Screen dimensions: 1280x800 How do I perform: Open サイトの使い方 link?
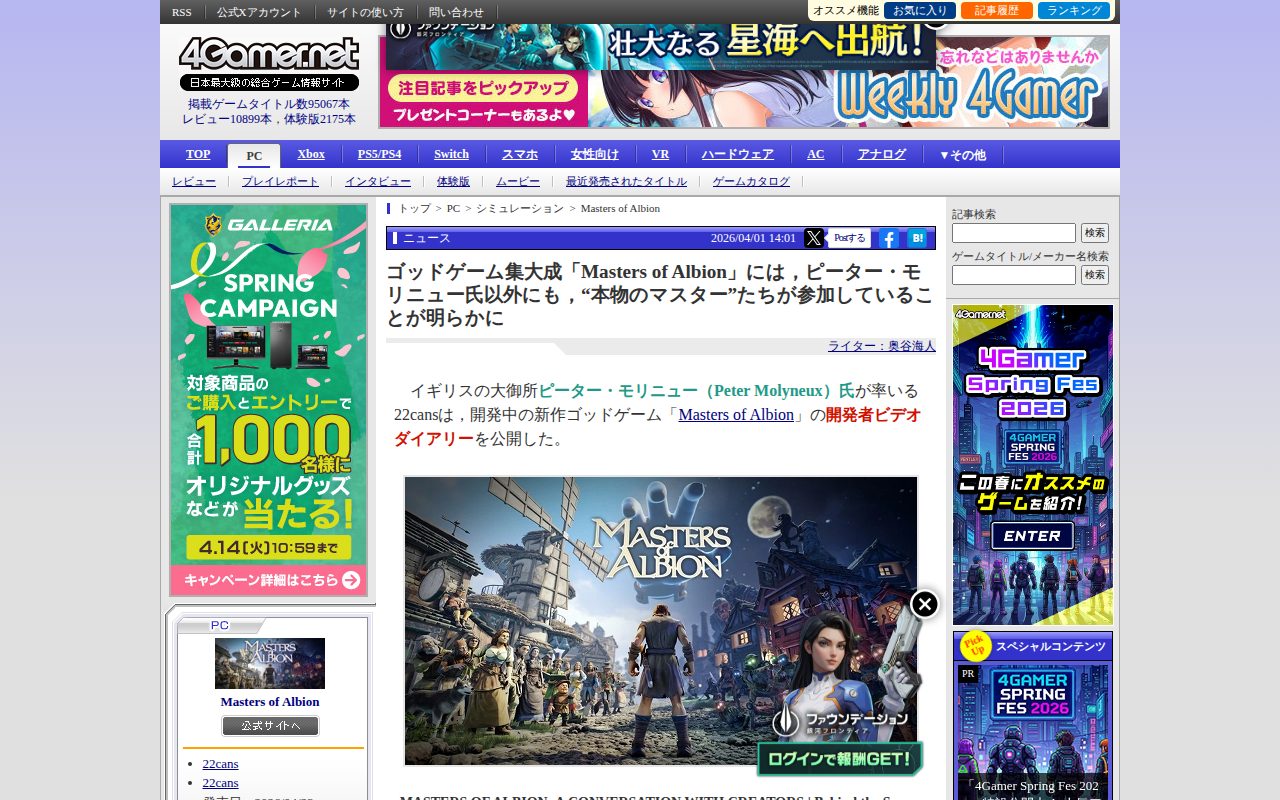[365, 12]
